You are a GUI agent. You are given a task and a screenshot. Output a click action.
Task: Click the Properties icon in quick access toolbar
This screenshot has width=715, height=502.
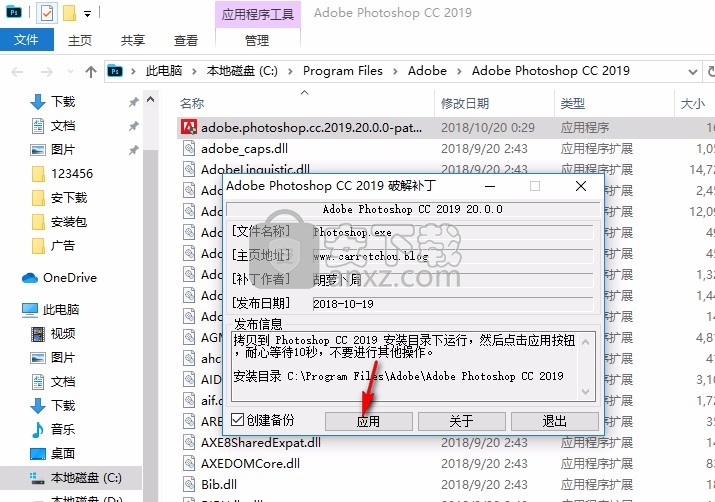pyautogui.click(x=47, y=13)
